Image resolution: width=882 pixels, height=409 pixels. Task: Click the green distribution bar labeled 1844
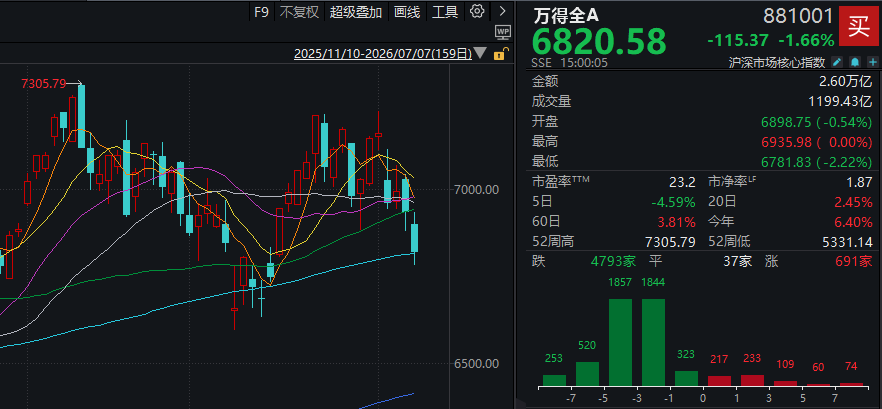(654, 342)
